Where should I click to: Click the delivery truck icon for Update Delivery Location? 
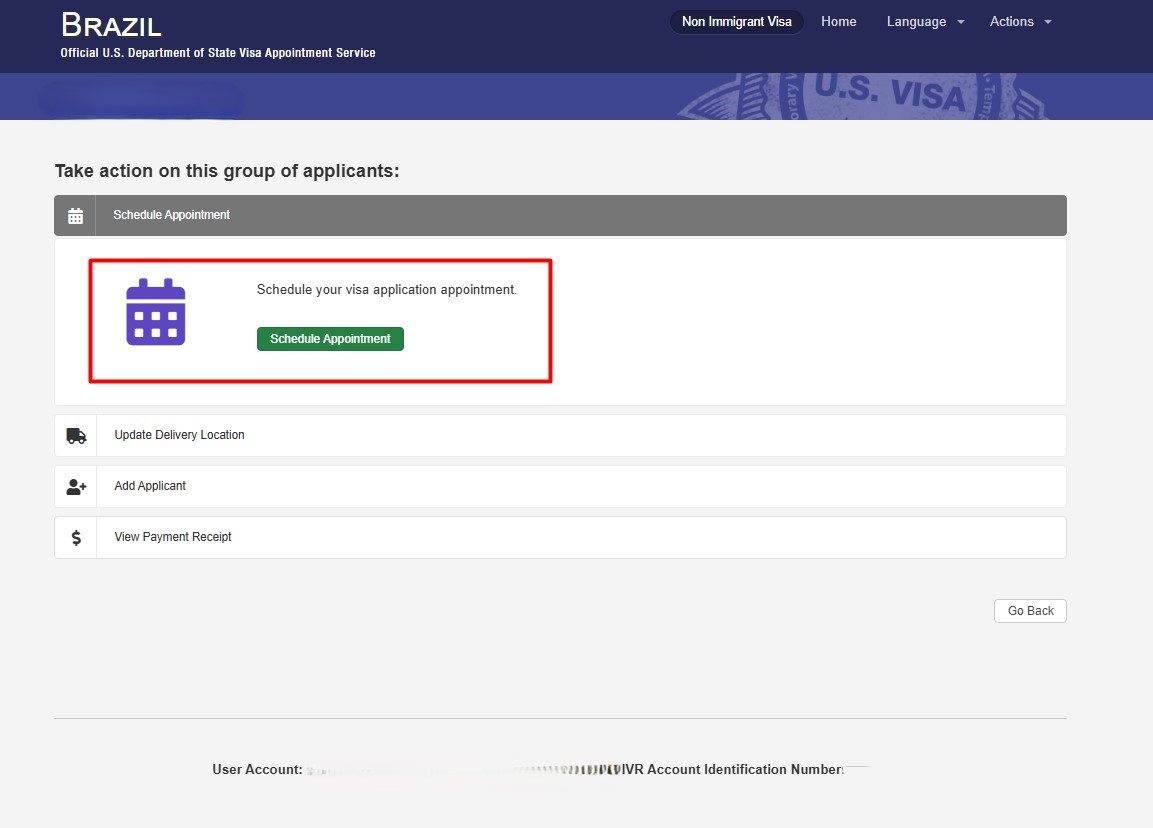click(x=75, y=435)
